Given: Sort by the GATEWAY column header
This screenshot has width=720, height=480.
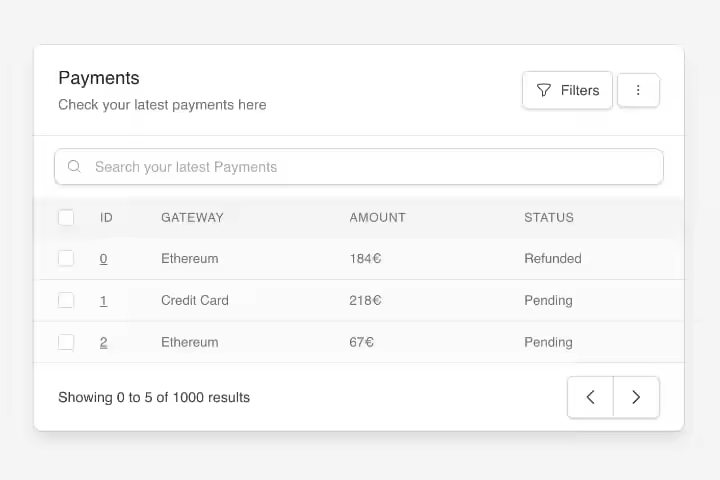Looking at the screenshot, I should click(192, 217).
